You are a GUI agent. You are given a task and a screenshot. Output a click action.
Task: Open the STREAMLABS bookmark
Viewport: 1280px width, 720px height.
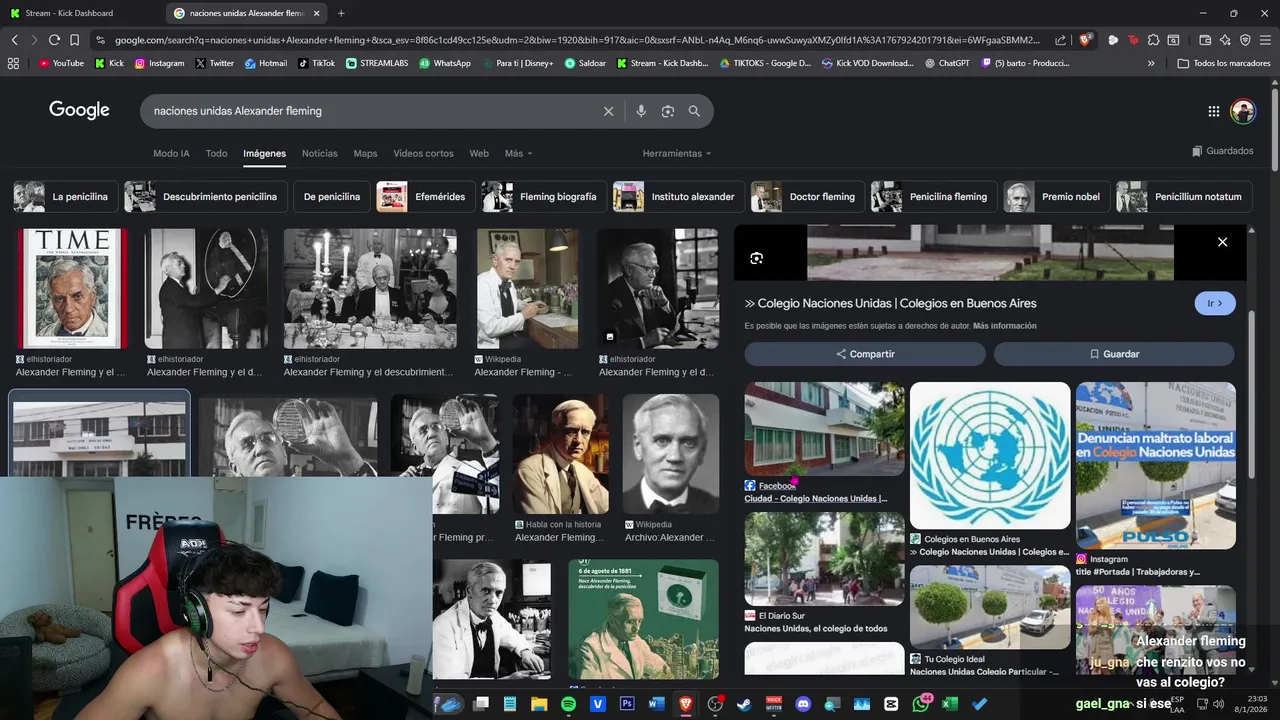tap(377, 63)
